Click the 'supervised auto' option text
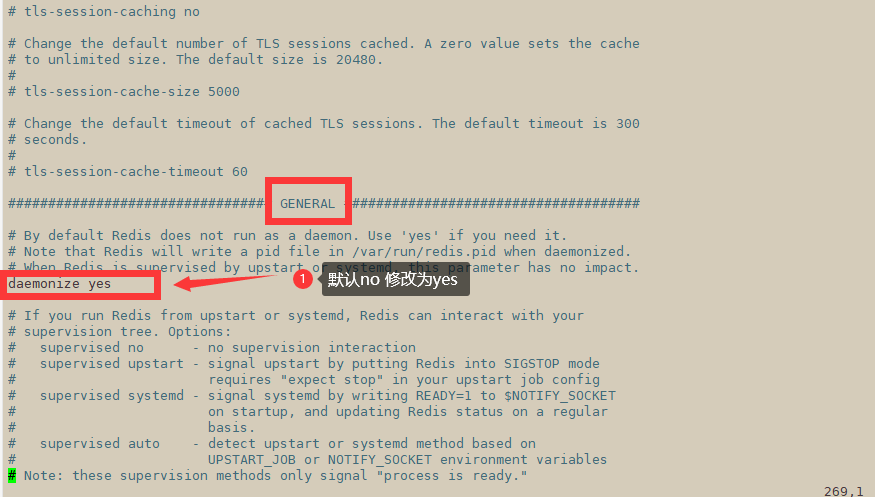Image resolution: width=875 pixels, height=497 pixels. [100, 444]
